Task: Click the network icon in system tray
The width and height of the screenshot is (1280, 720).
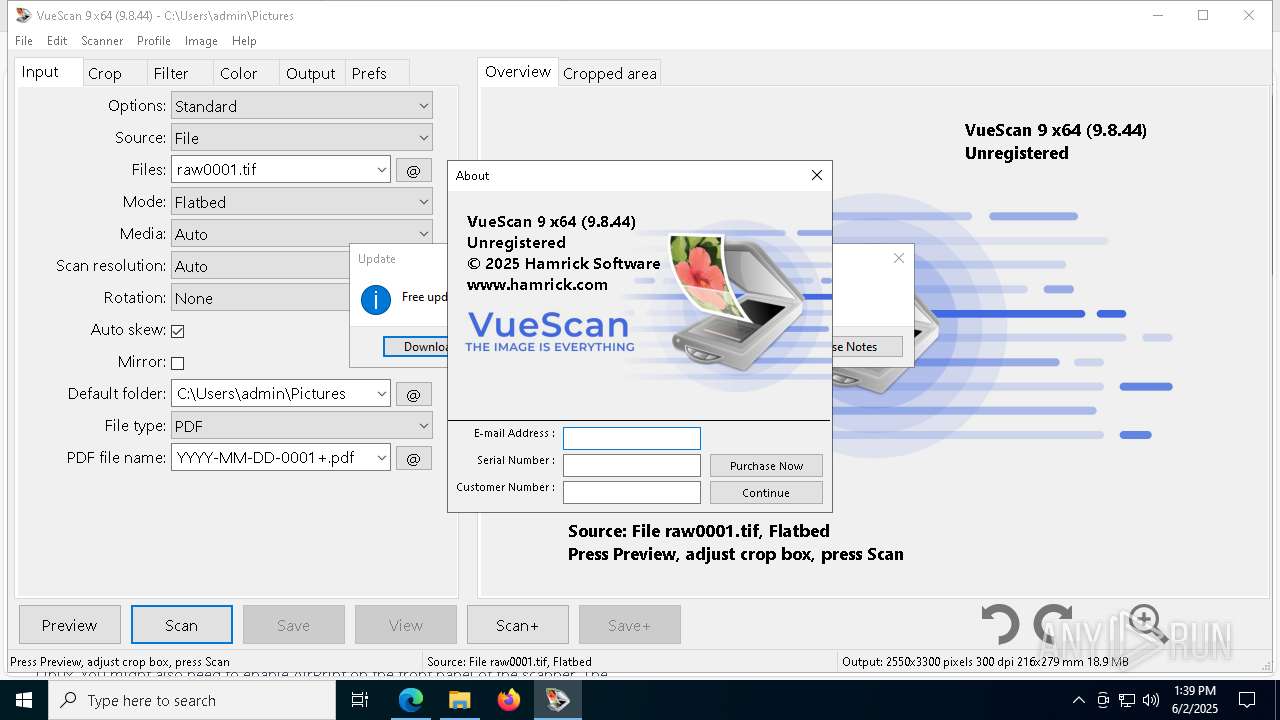Action: [x=1127, y=700]
